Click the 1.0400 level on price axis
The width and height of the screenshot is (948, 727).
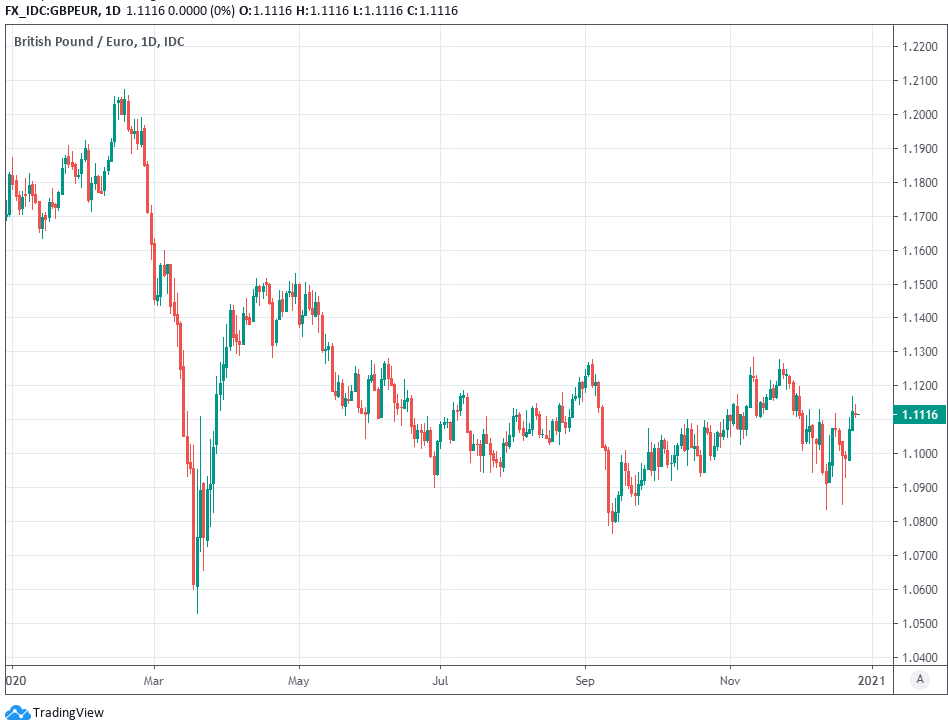(918, 658)
